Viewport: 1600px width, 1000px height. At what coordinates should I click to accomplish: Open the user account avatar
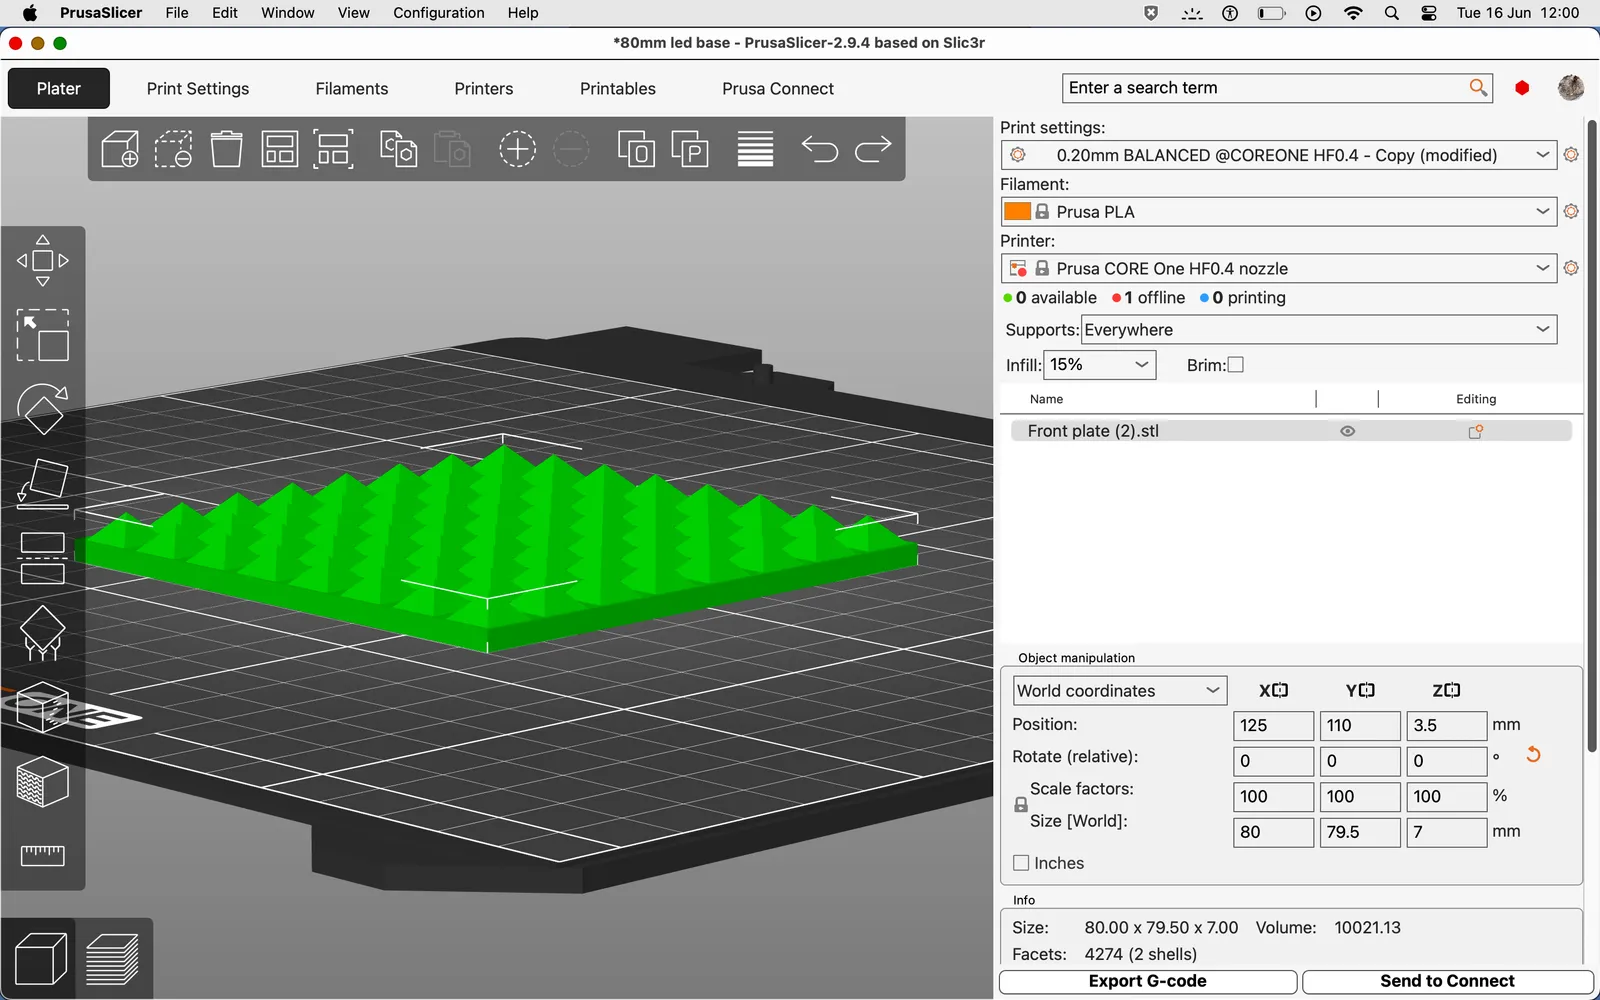[x=1571, y=88]
